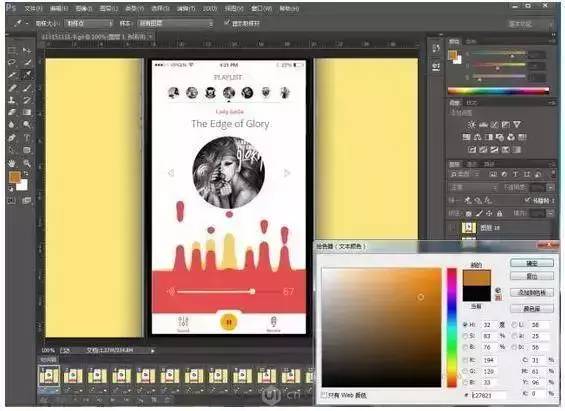Select the Zoom tool beside the Hand tool
Screen dimensions: 565x411
tap(27, 163)
